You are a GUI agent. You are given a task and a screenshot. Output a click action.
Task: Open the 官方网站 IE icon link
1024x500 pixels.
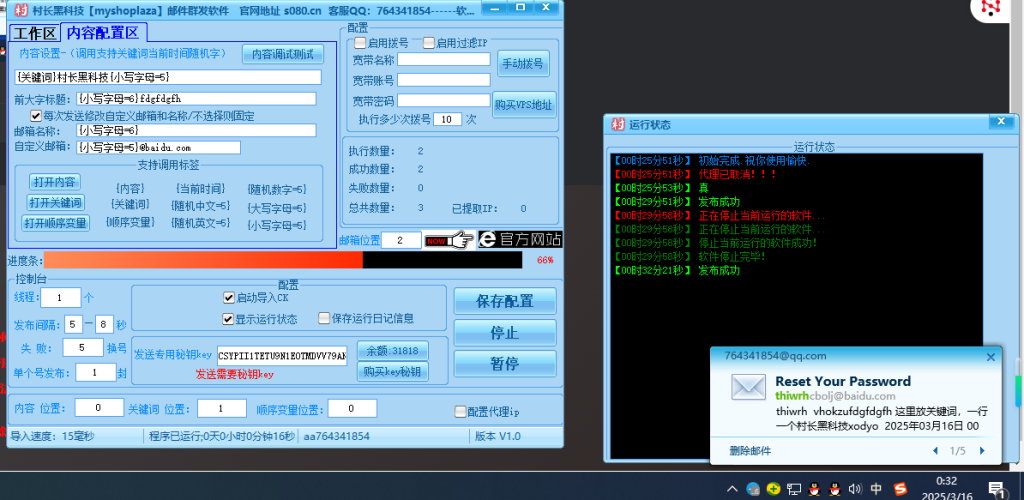(x=519, y=240)
